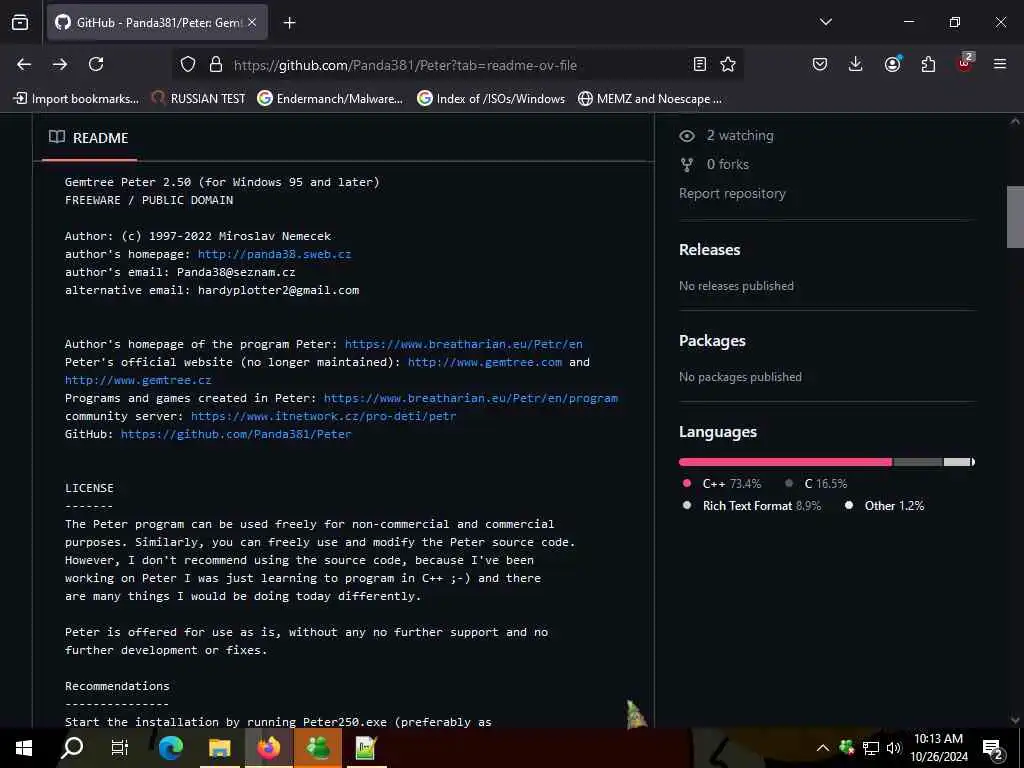Click Report repository link
This screenshot has height=768, width=1024.
(732, 193)
